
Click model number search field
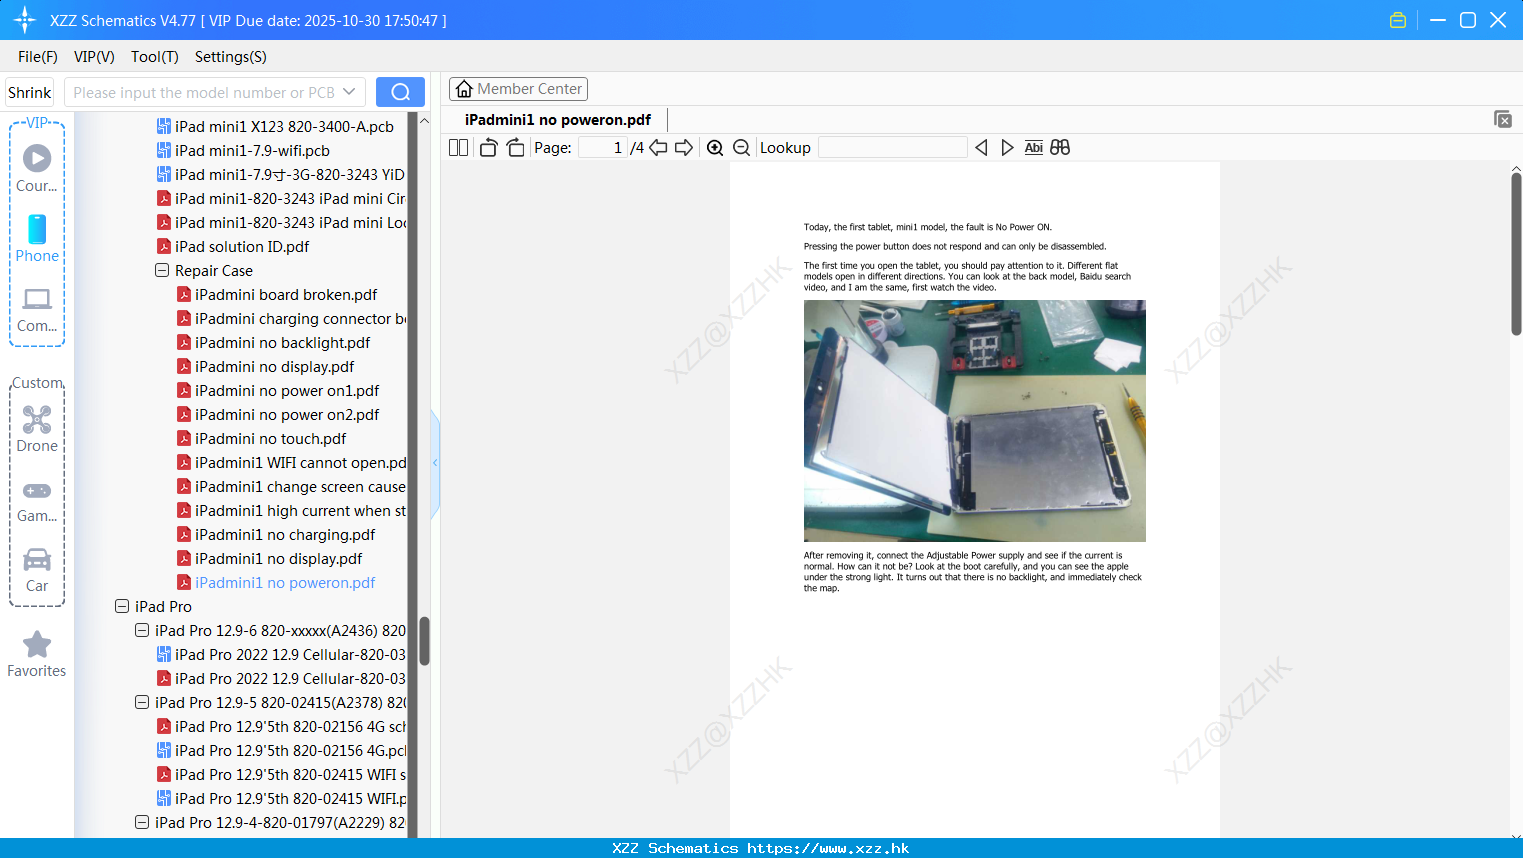pyautogui.click(x=203, y=92)
